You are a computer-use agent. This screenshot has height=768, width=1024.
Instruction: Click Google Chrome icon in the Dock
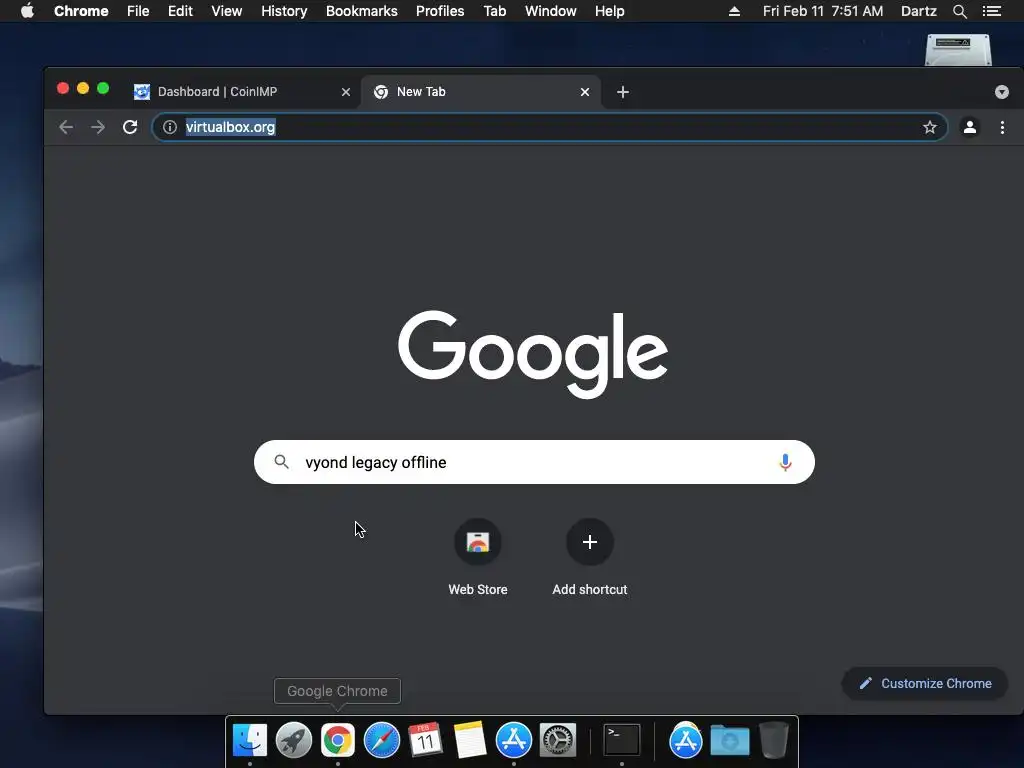coord(338,740)
